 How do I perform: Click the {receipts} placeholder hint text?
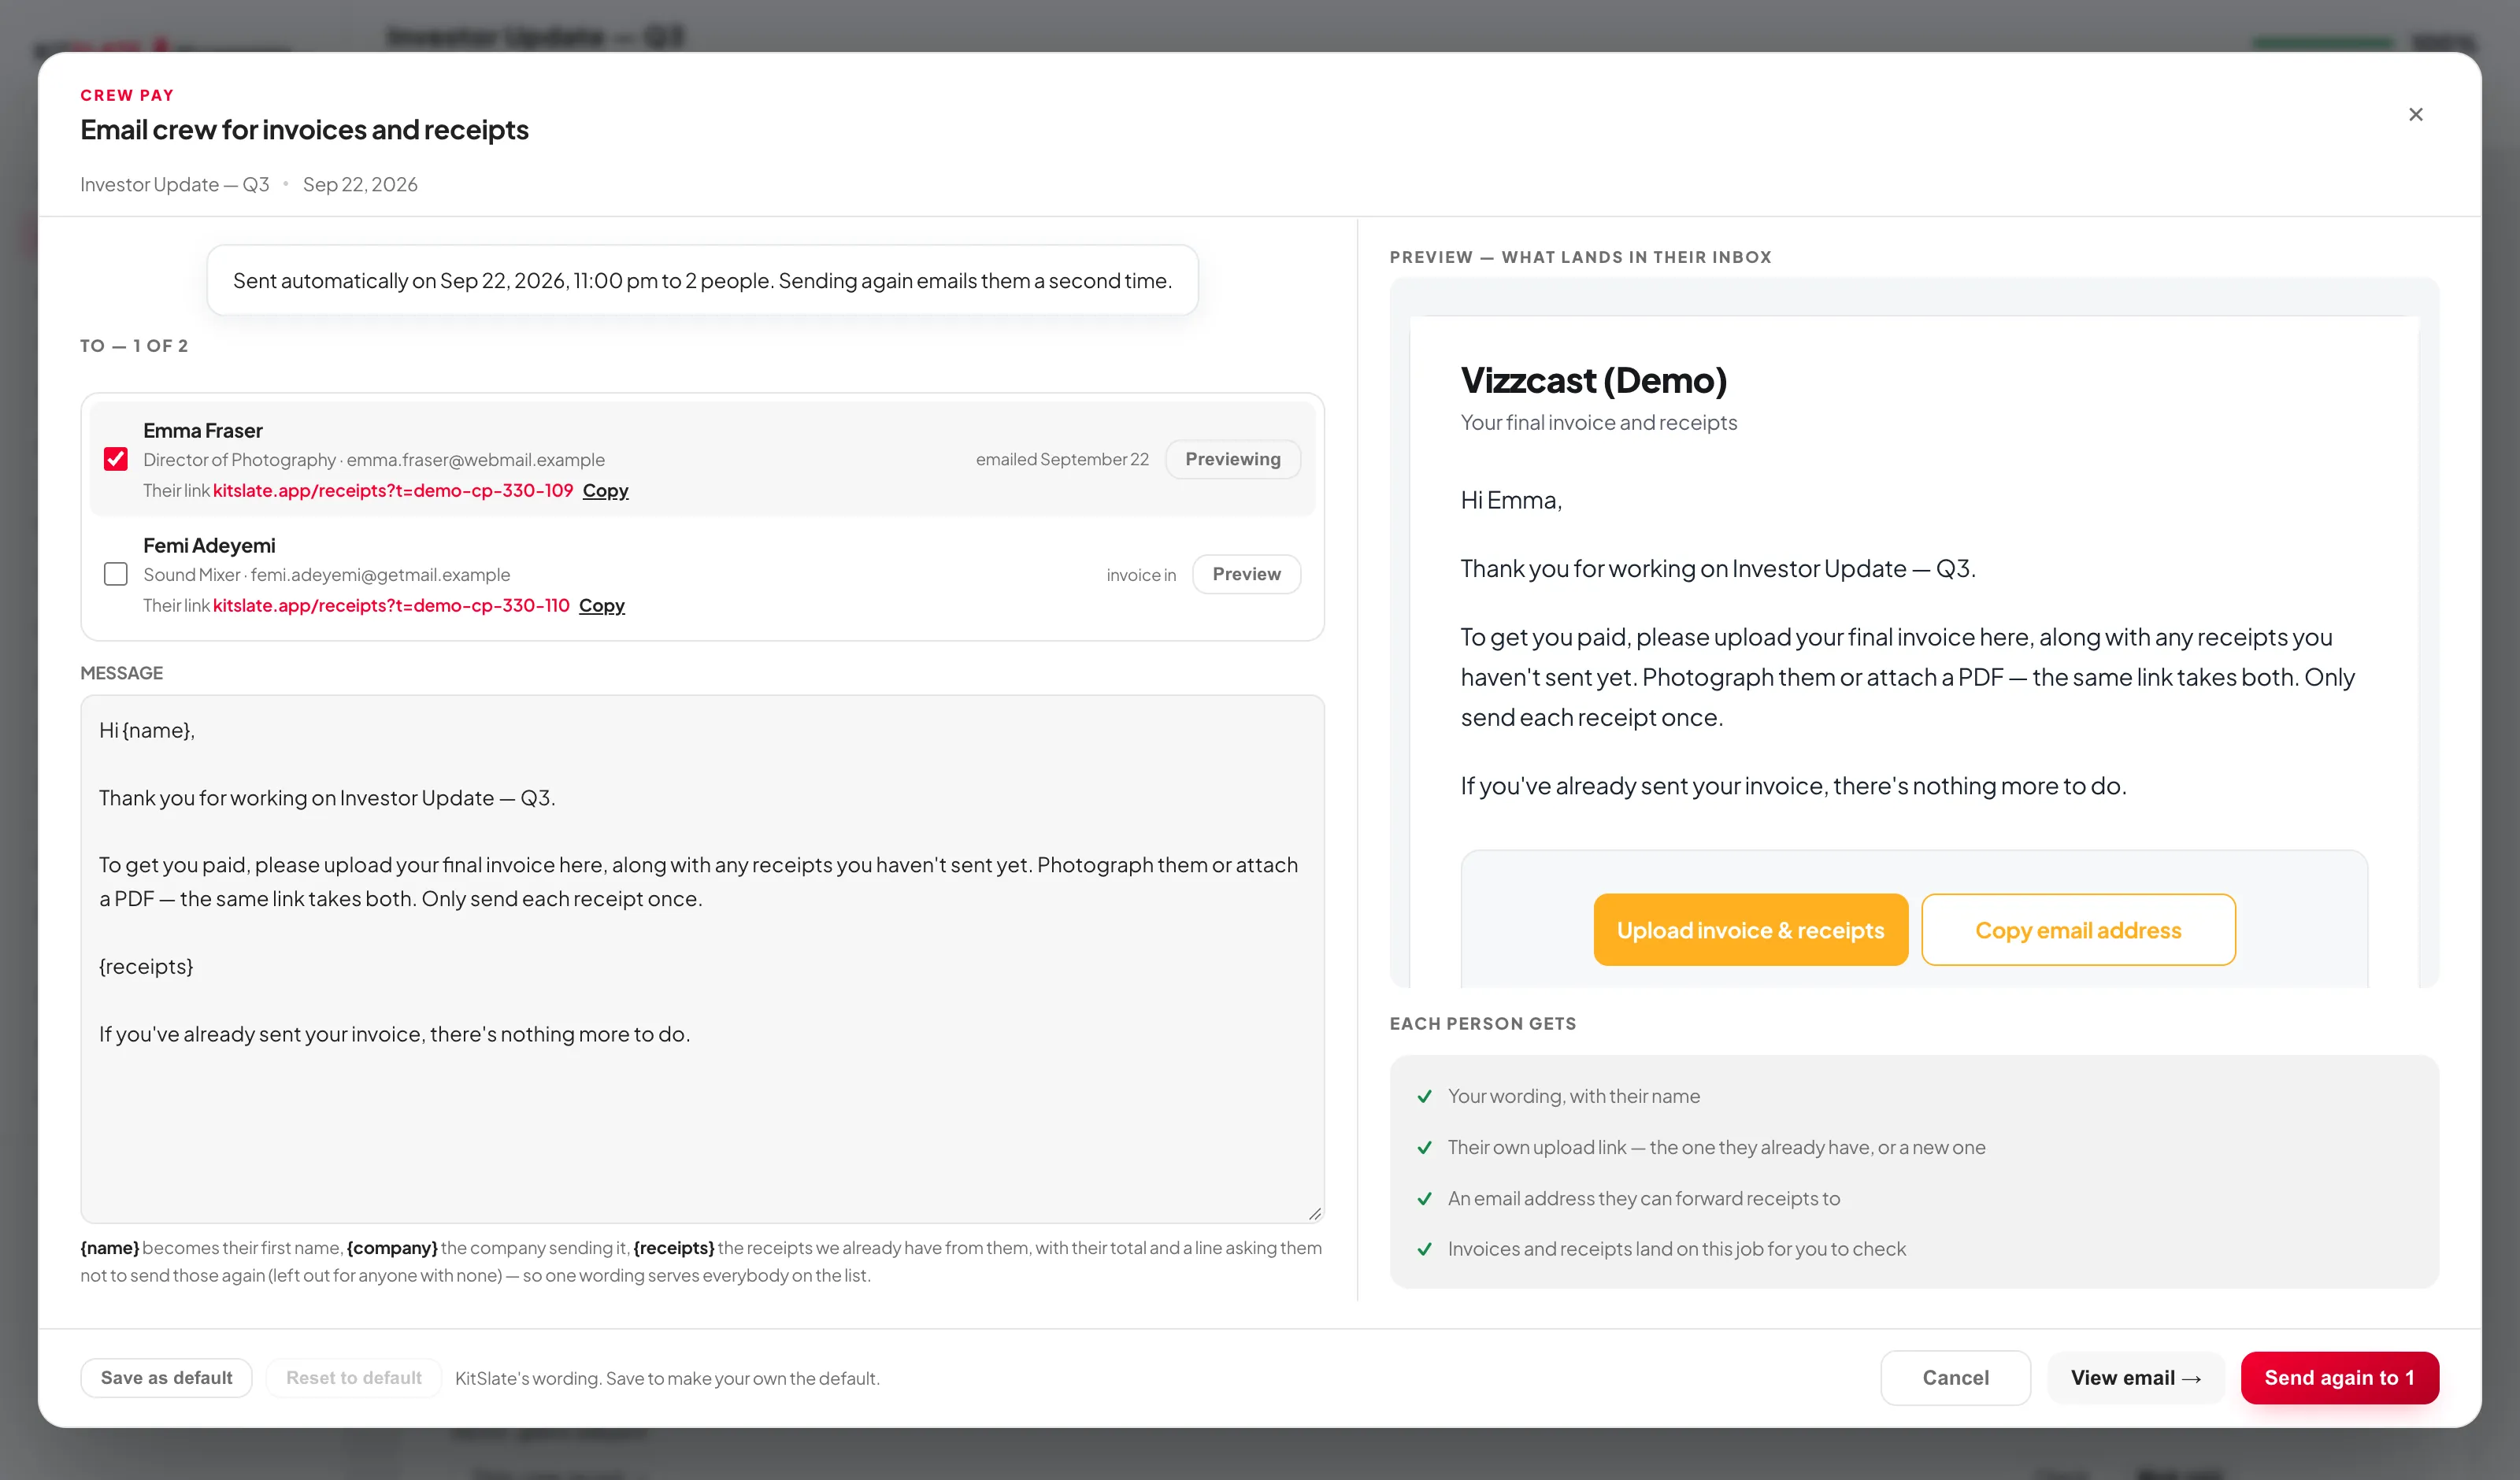(673, 1247)
